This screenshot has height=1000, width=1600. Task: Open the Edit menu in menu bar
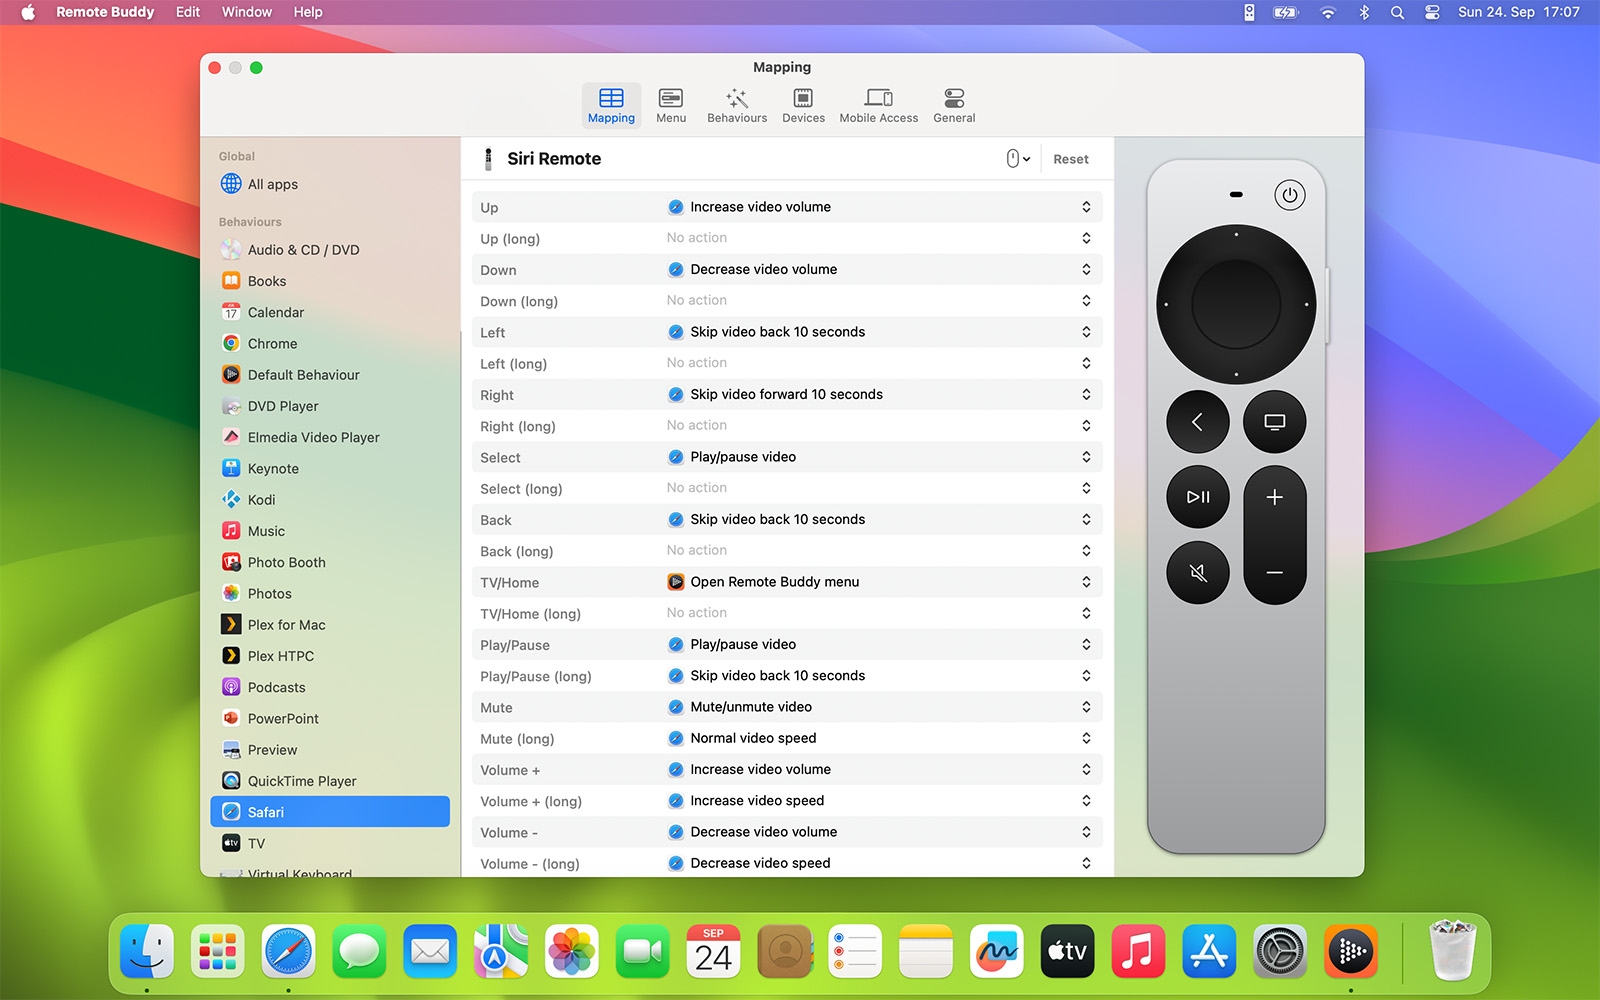click(188, 12)
